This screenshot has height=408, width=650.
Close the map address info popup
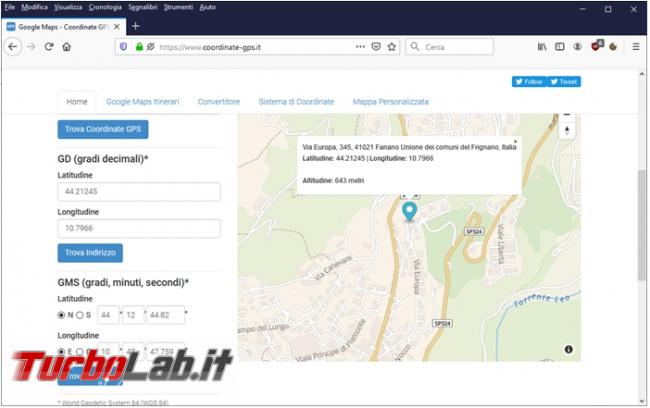(x=515, y=141)
